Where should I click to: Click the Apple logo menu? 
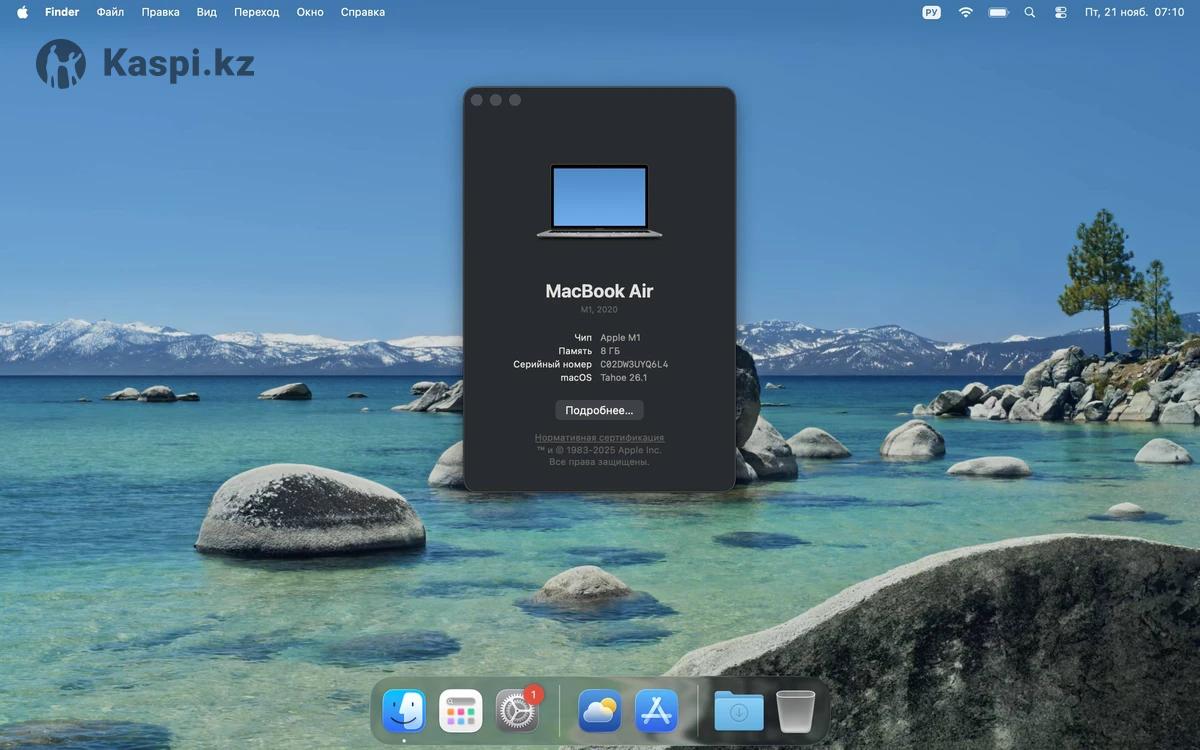point(22,12)
